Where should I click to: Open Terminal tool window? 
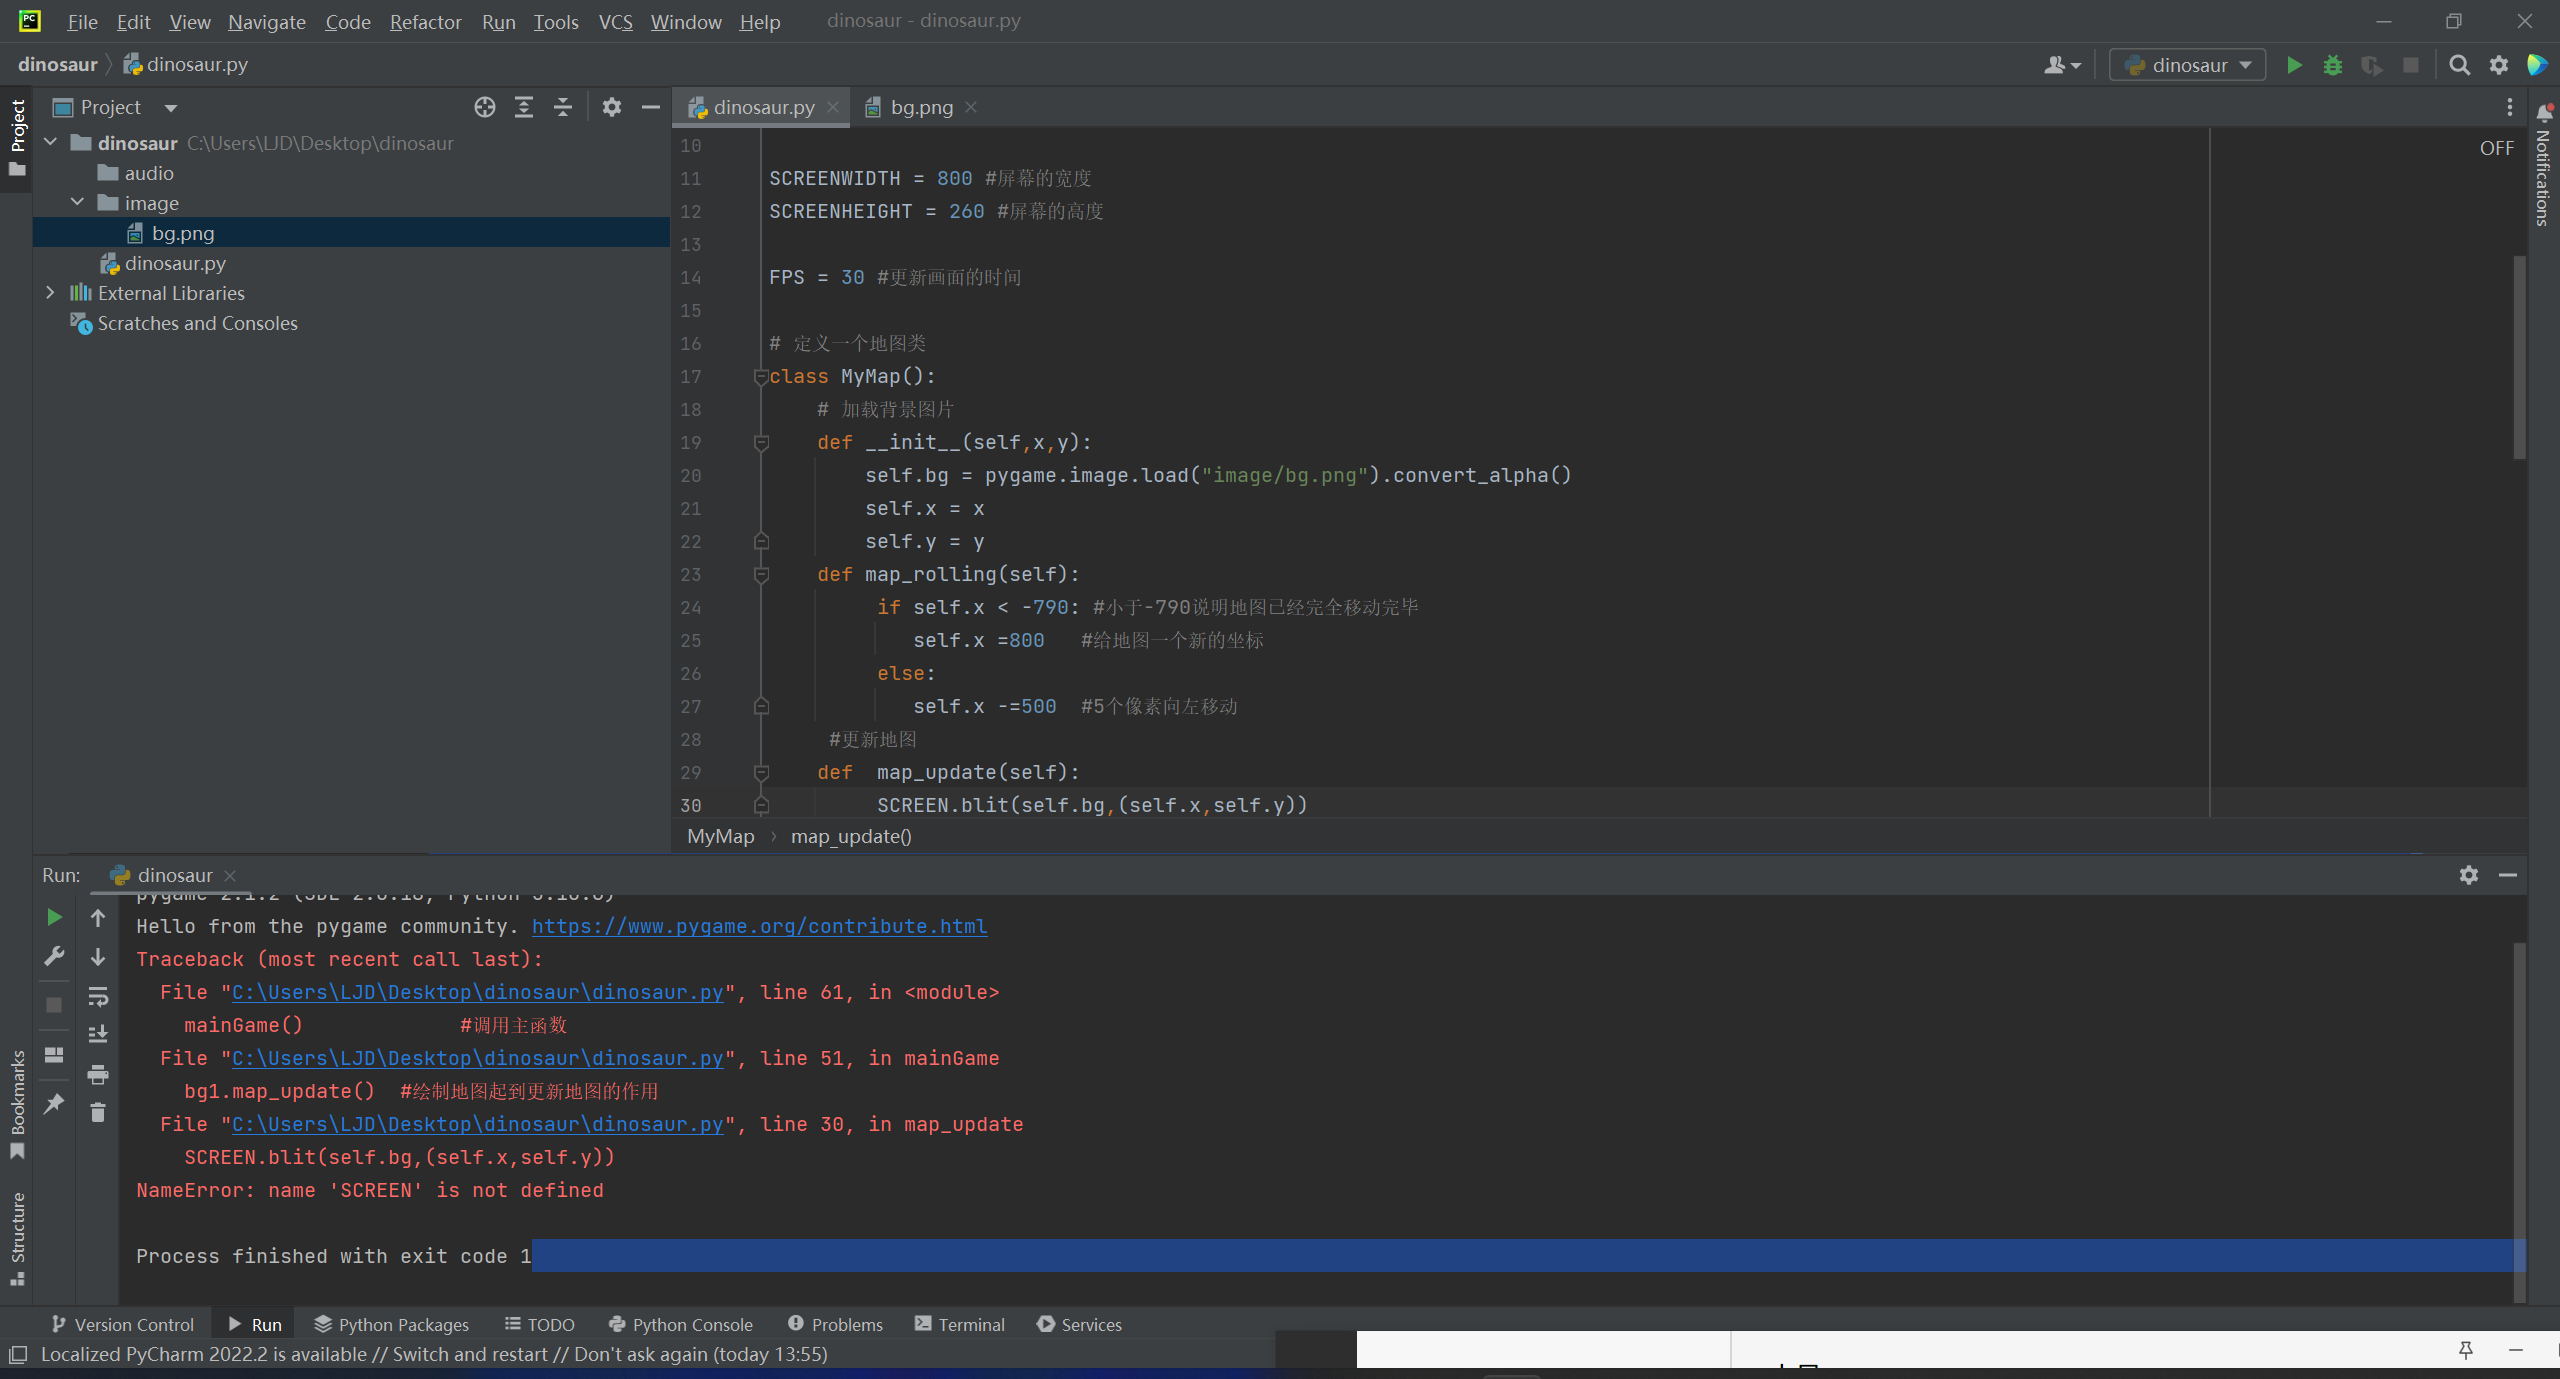tap(959, 1324)
